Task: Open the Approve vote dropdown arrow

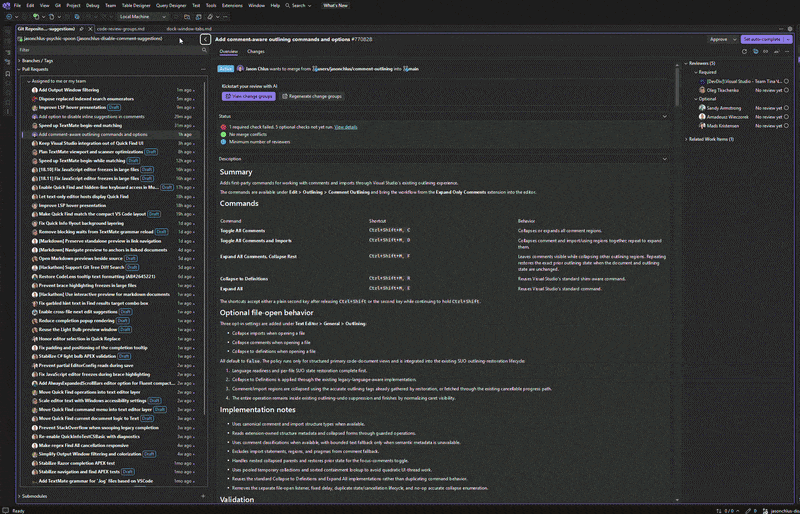Action: [735, 39]
